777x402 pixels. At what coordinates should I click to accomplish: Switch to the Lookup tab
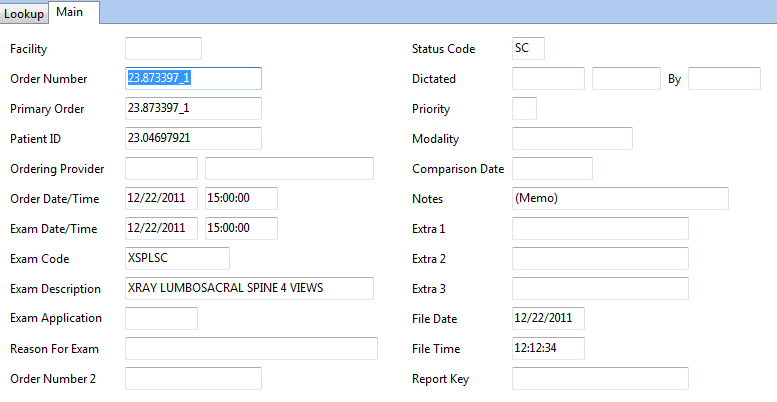click(x=24, y=14)
